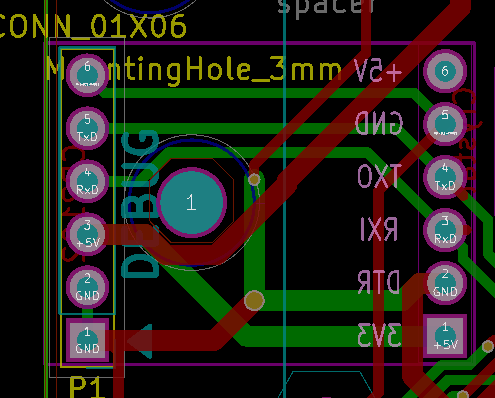Click right connector square pad 1 +5V

pos(445,336)
